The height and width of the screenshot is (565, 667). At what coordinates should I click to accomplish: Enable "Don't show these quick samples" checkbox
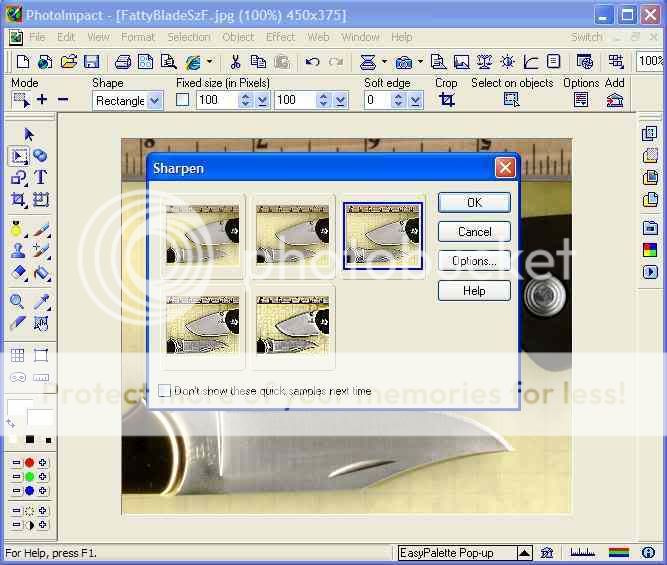[164, 391]
